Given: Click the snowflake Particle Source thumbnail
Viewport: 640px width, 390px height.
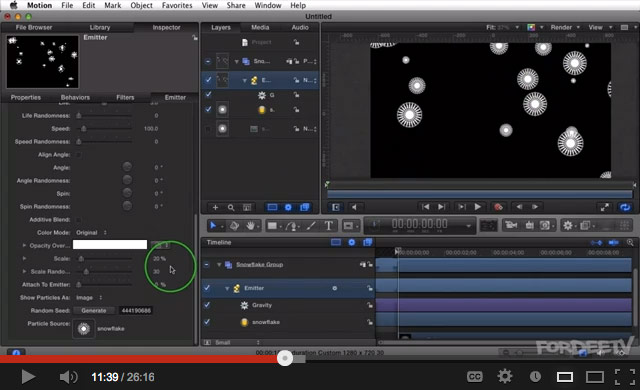Looking at the screenshot, I should pos(84,328).
